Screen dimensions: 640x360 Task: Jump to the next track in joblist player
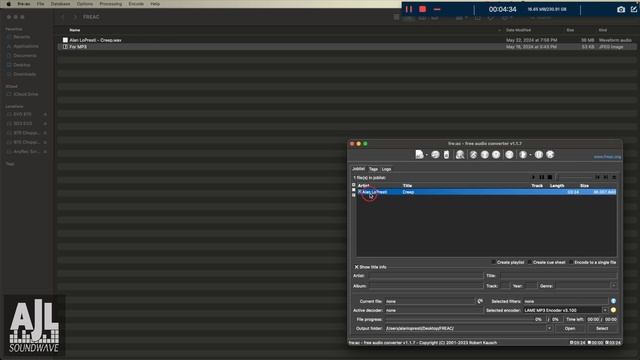(x=606, y=177)
